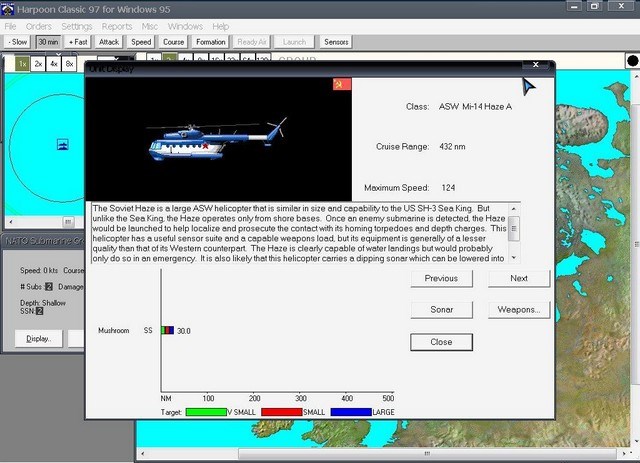Click the green V SMALL target legend swatch
Screen dimensions: 640x463
pyautogui.click(x=206, y=411)
